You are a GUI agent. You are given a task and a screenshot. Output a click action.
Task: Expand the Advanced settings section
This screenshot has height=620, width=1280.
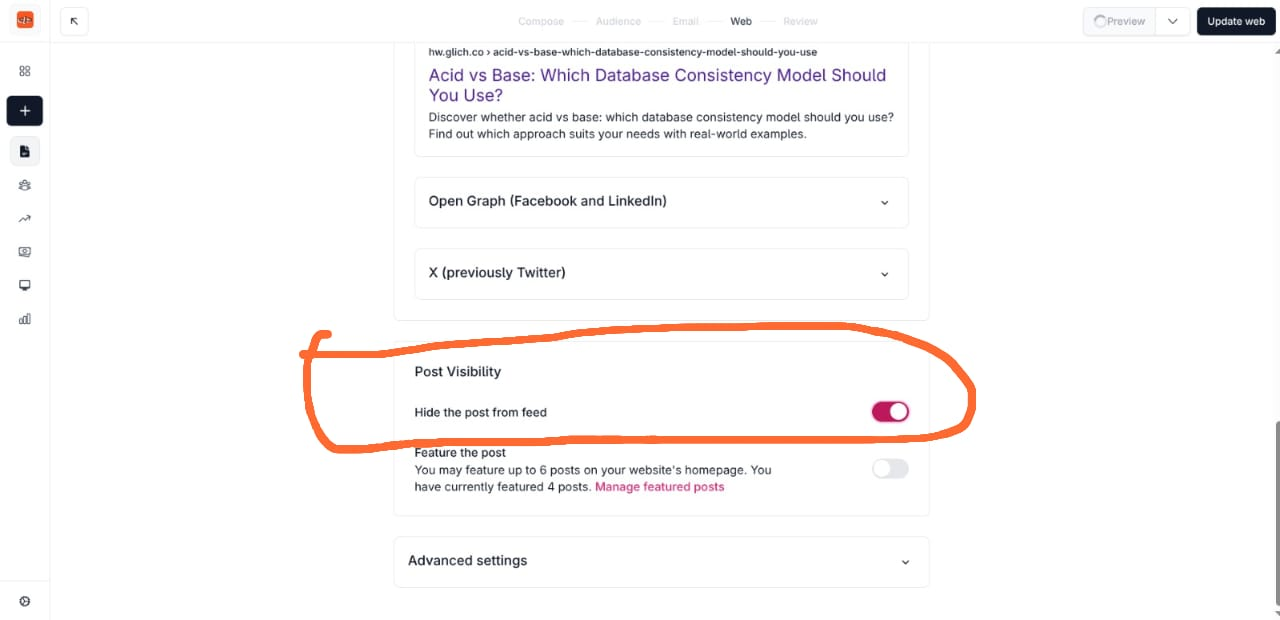coord(661,561)
